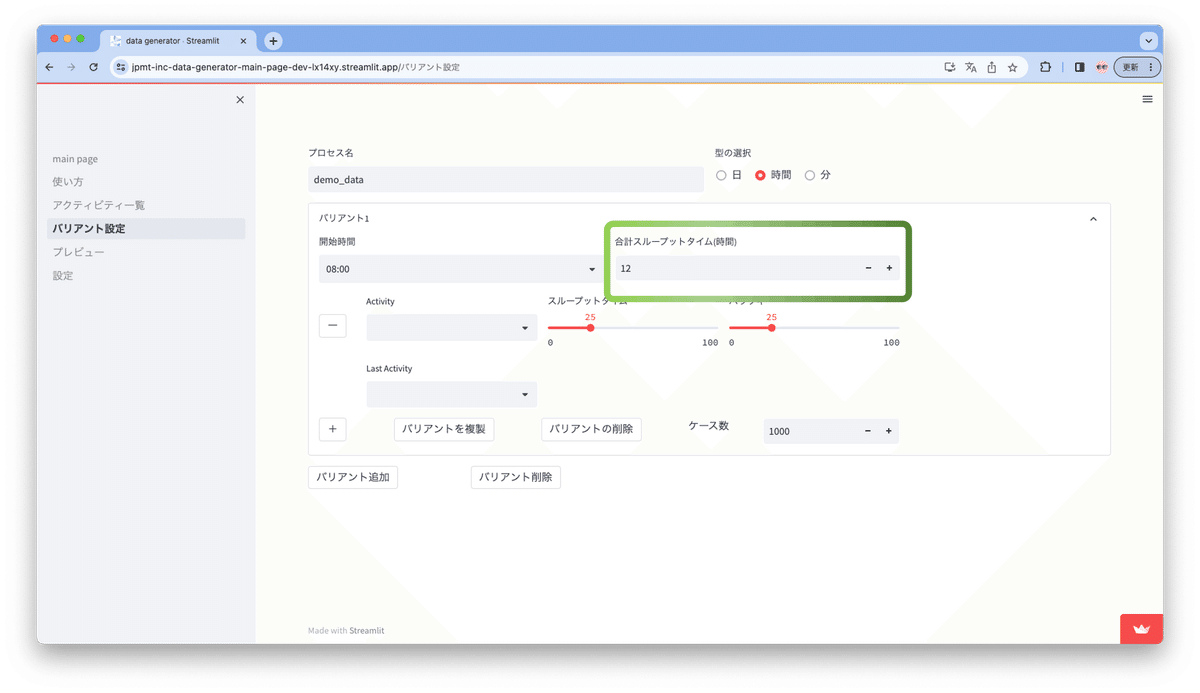Click the install app icon in address bar

[949, 67]
